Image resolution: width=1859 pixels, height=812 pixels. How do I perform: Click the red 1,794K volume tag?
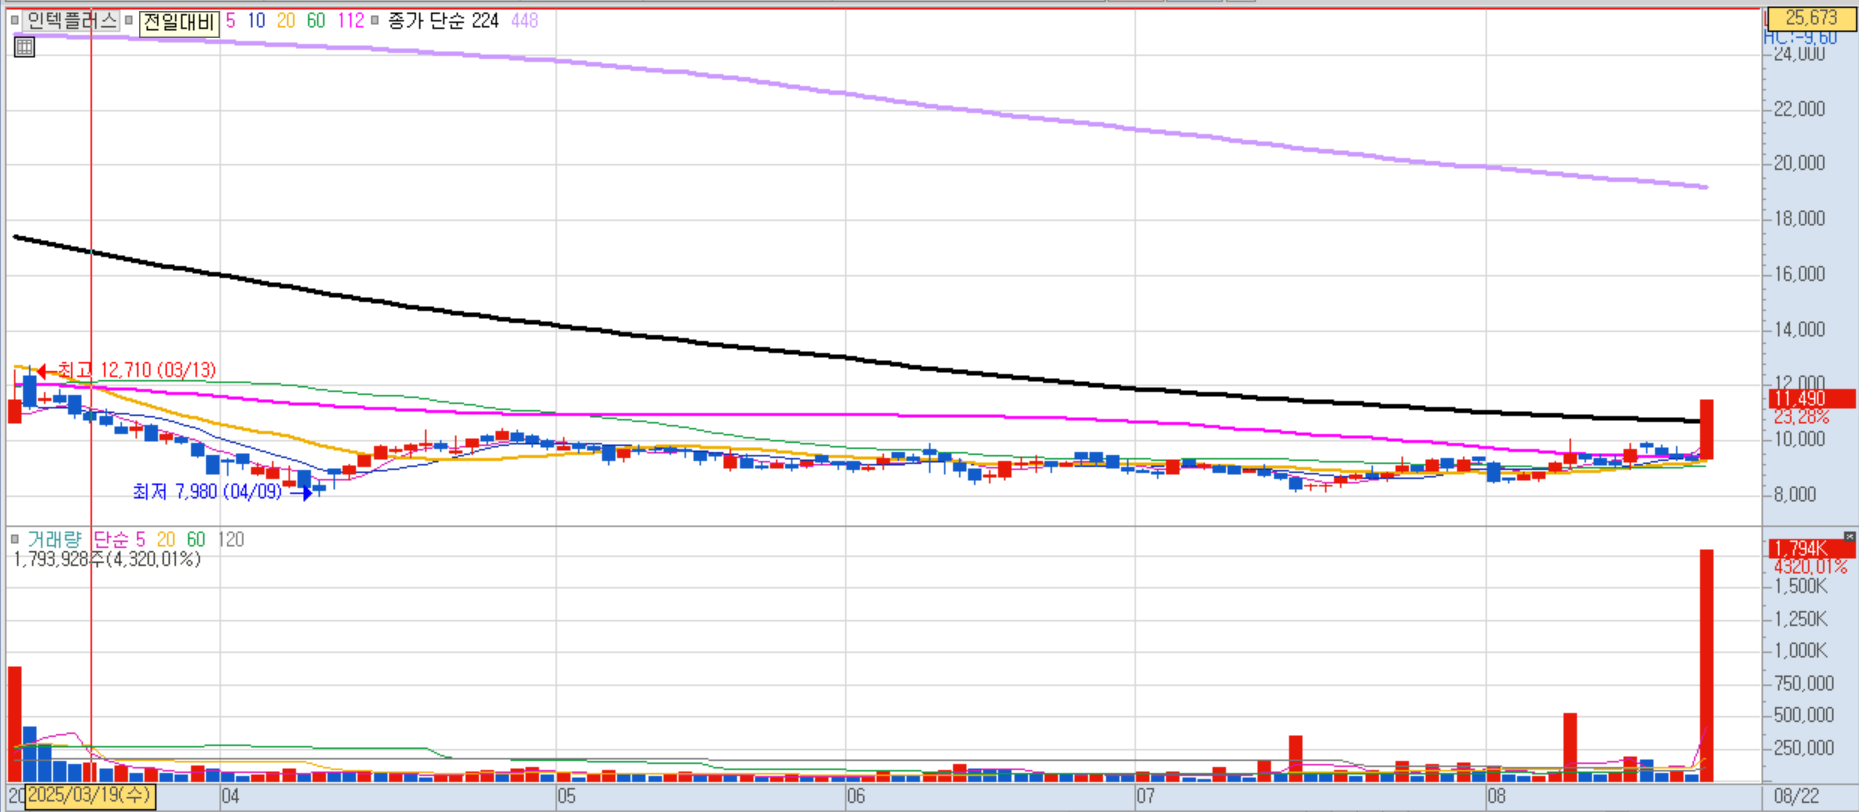click(1811, 548)
